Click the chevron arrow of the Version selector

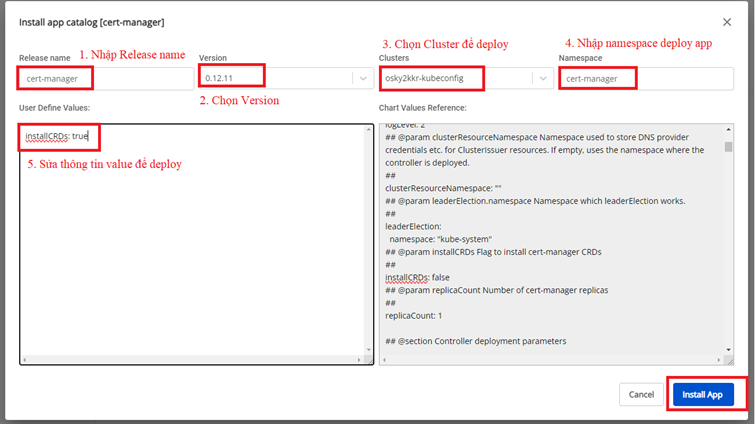[361, 78]
